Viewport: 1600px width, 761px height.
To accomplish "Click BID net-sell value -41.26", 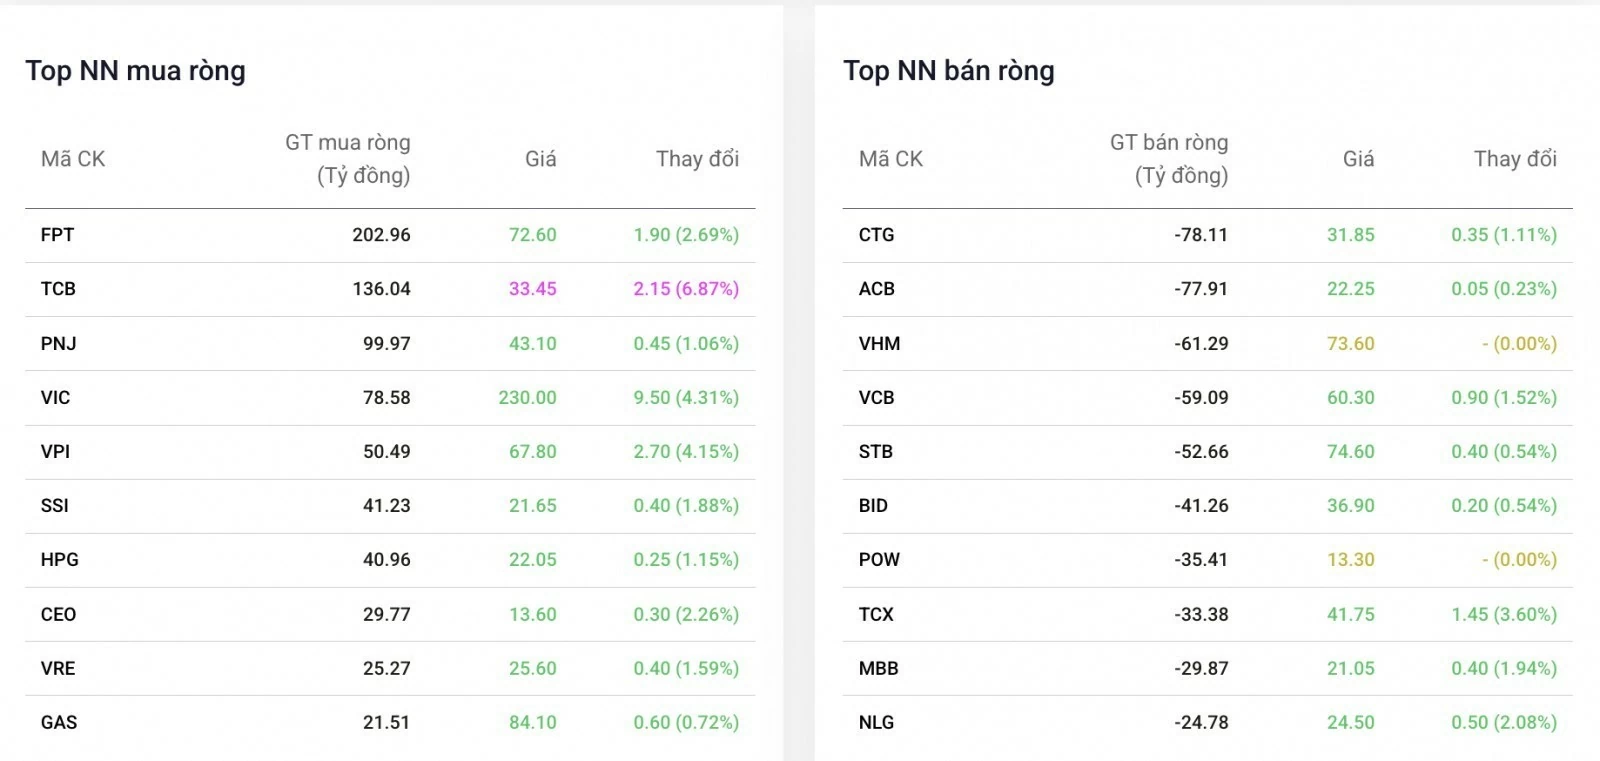I will click(x=1201, y=506).
